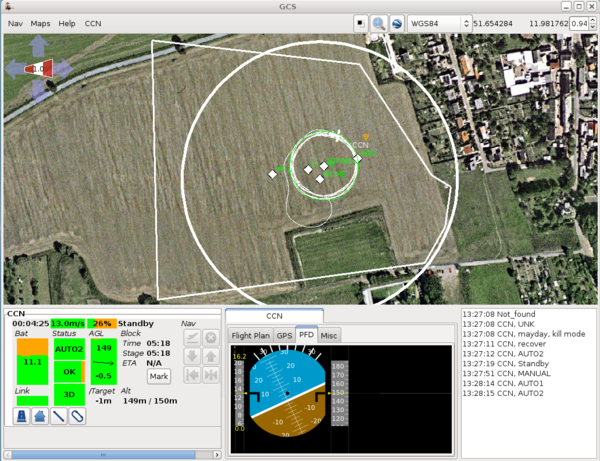Click the oval circuit button

tap(77, 416)
